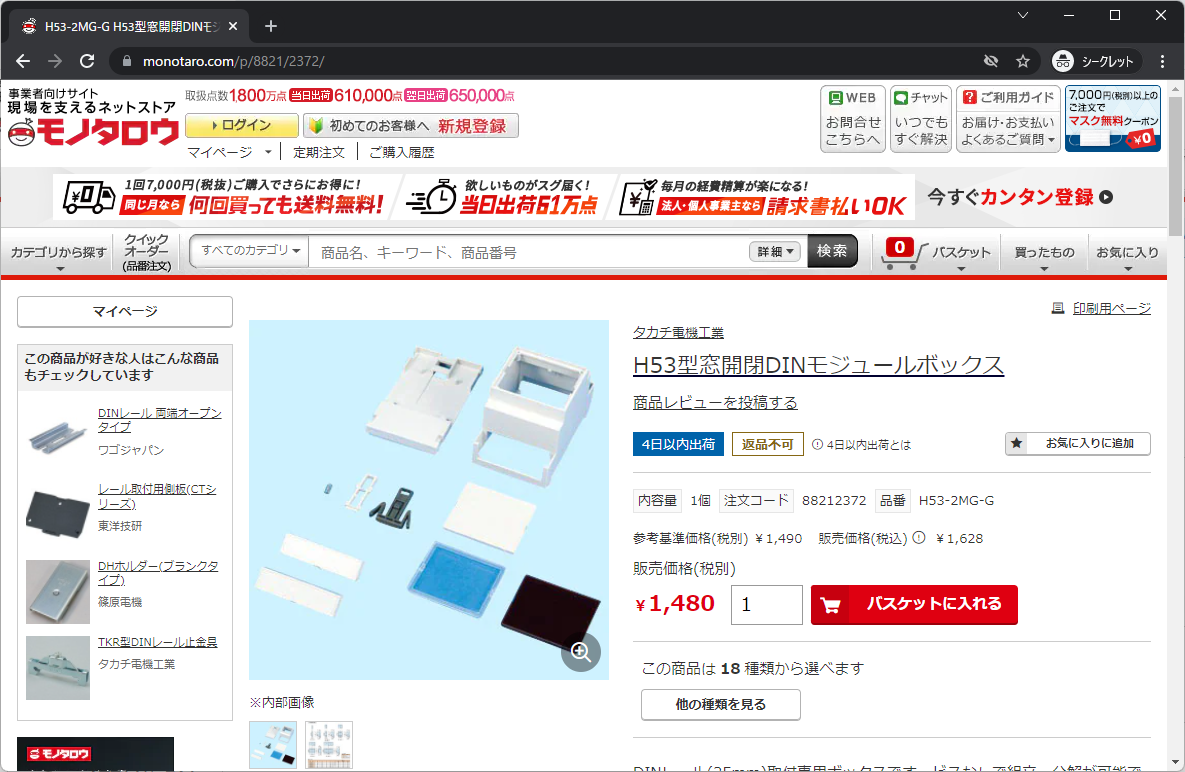Click info icon beside 販売価格(税込)

pos(919,538)
